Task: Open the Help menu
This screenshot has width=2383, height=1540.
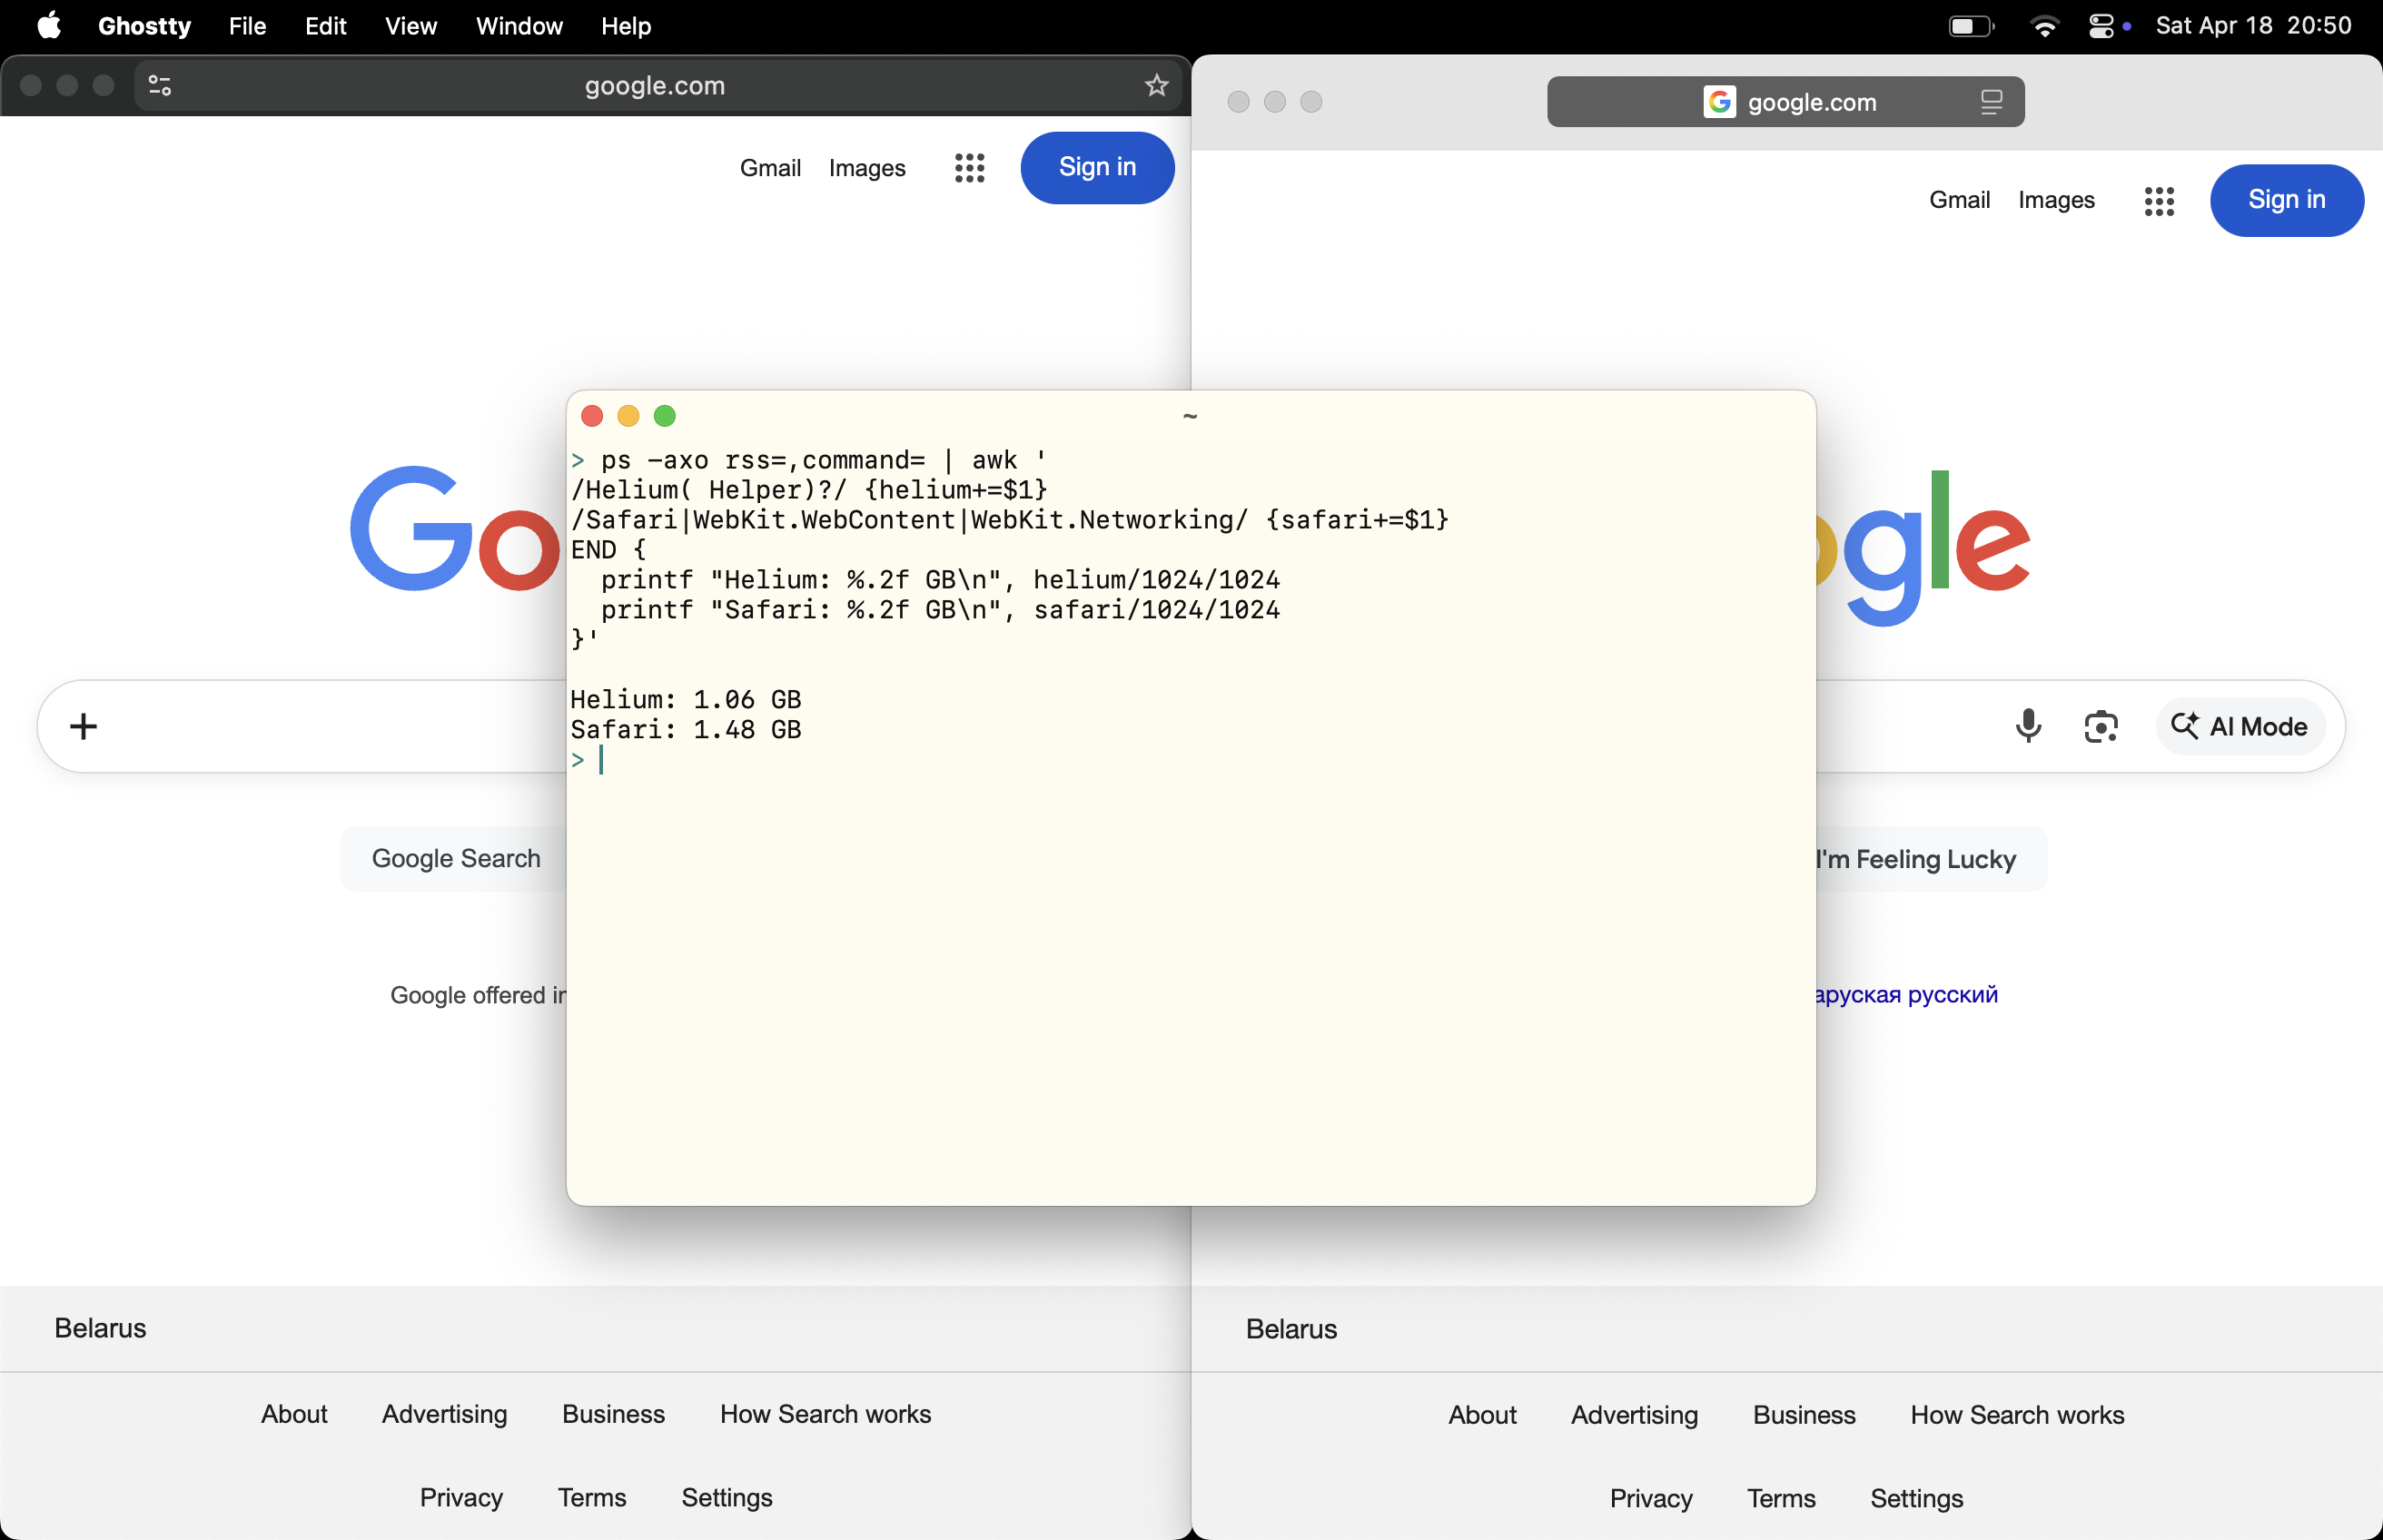Action: (x=626, y=26)
